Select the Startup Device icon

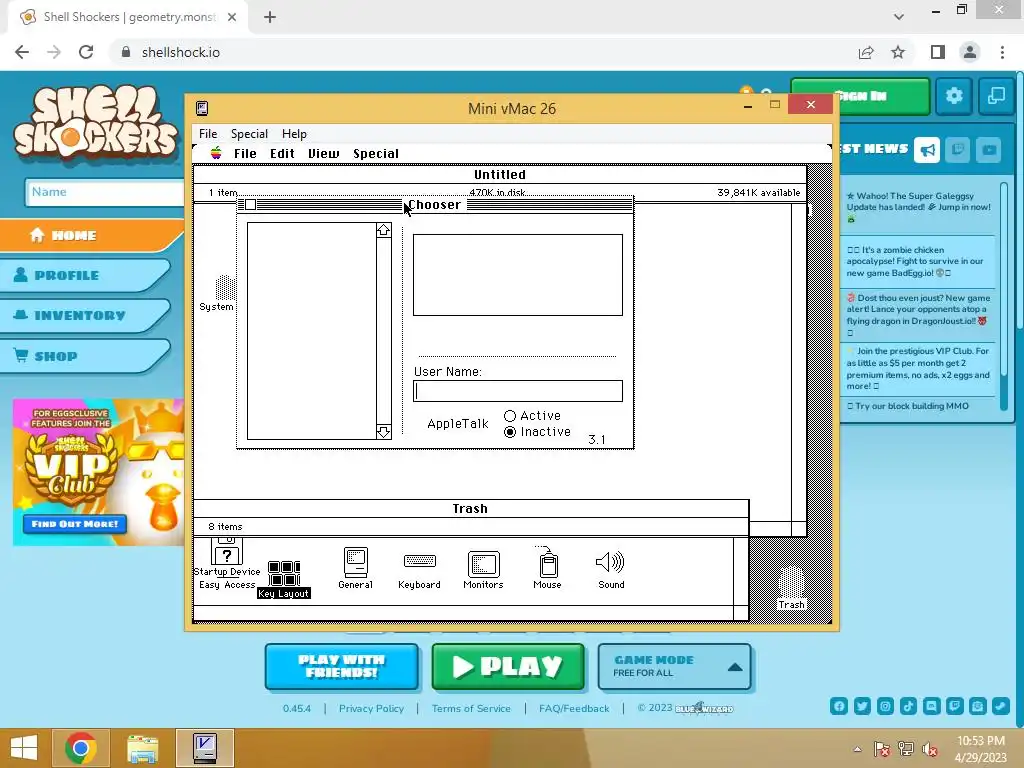click(x=227, y=556)
